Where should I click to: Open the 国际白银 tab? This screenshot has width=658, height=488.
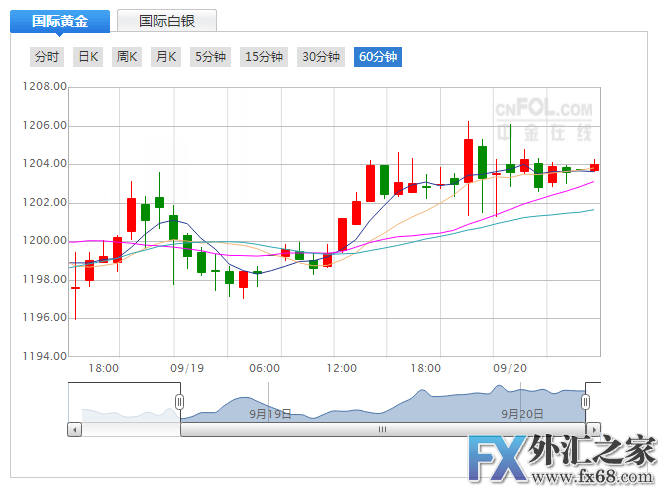point(167,21)
